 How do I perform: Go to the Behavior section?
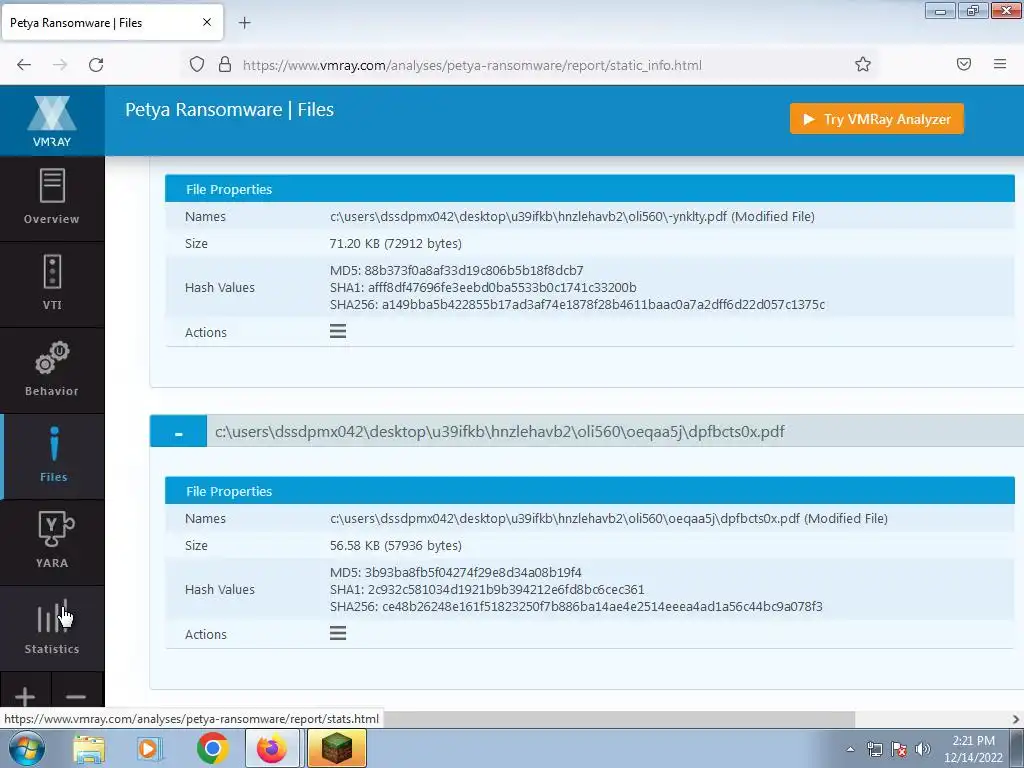pyautogui.click(x=52, y=370)
